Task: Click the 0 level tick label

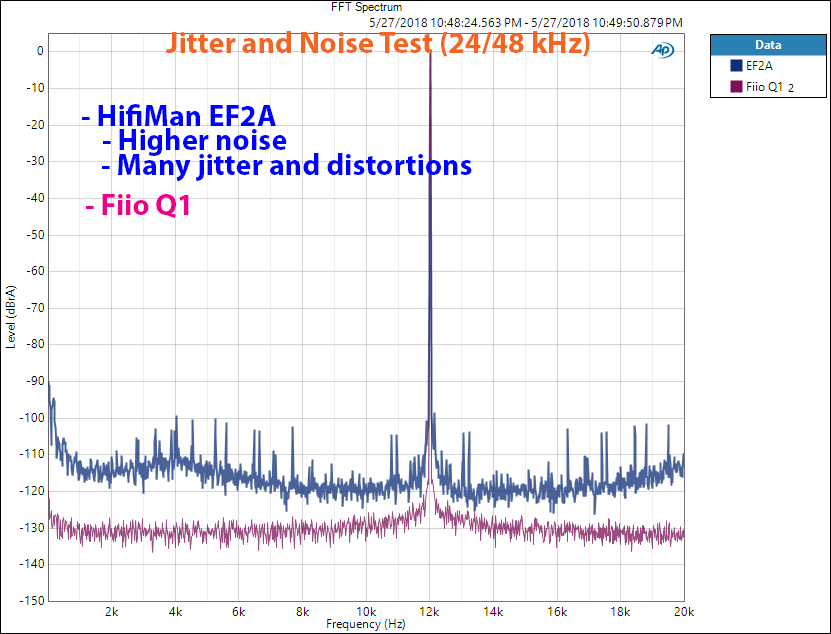Action: 40,51
